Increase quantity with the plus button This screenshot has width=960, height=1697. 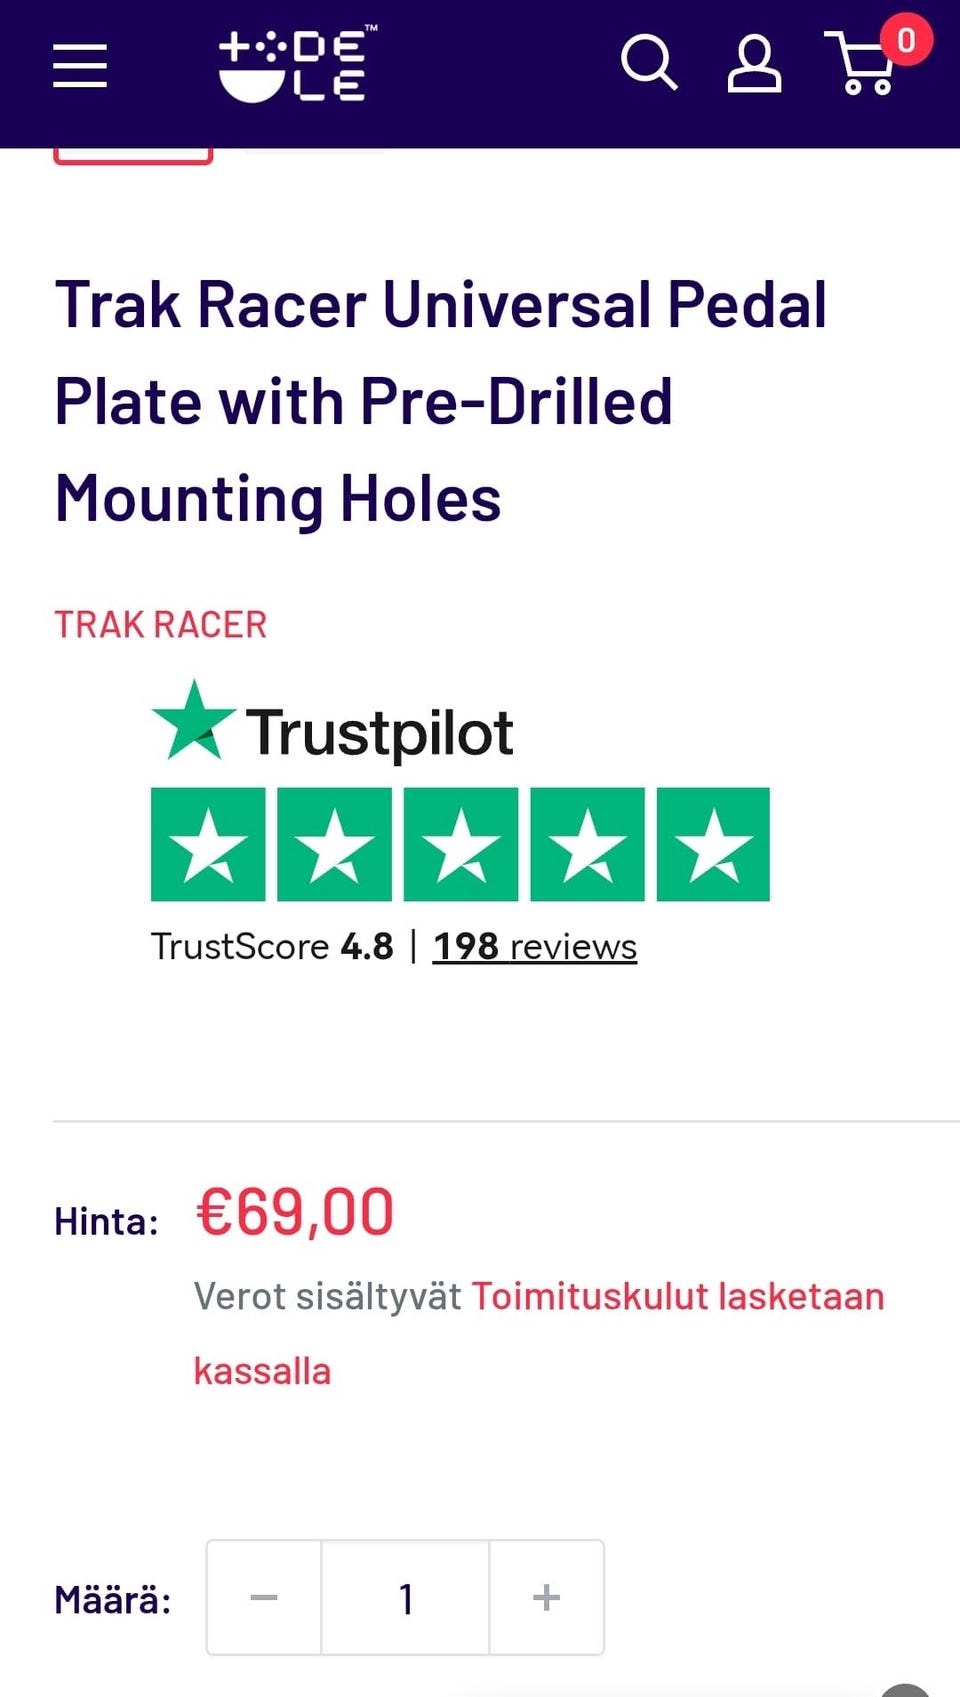click(x=546, y=1597)
